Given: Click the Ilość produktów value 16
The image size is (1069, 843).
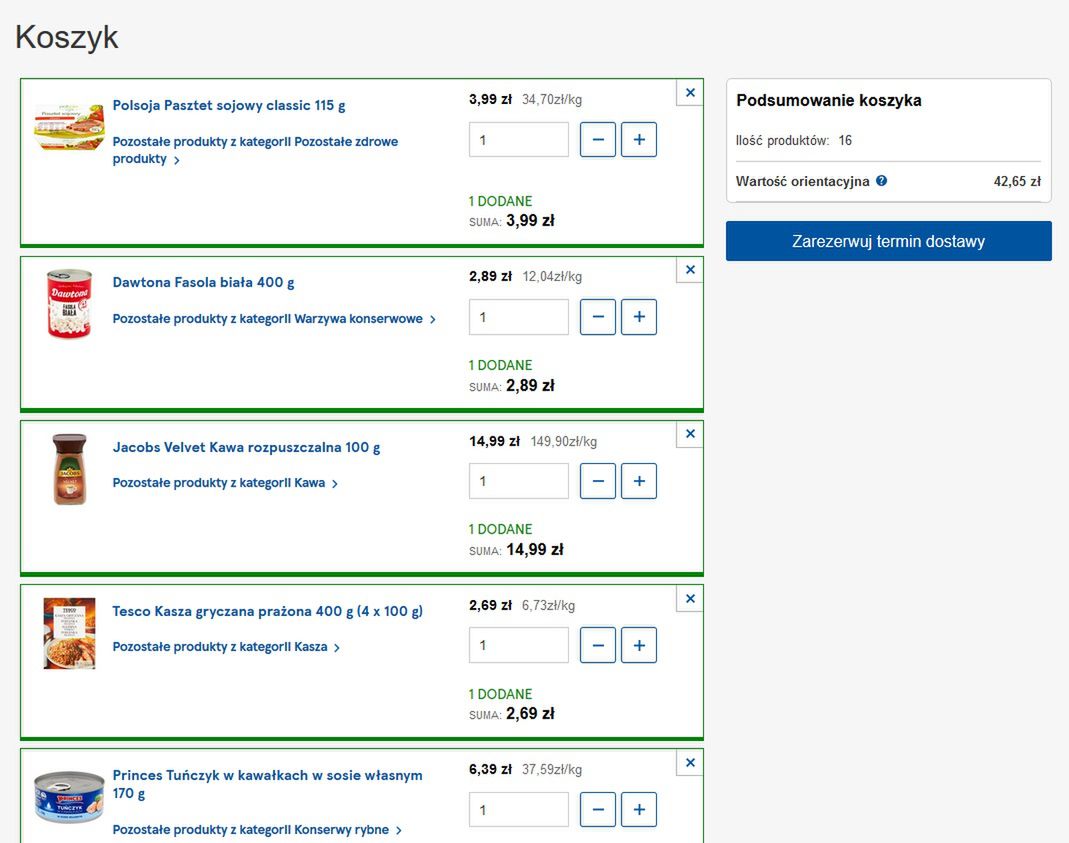Looking at the screenshot, I should pos(845,140).
